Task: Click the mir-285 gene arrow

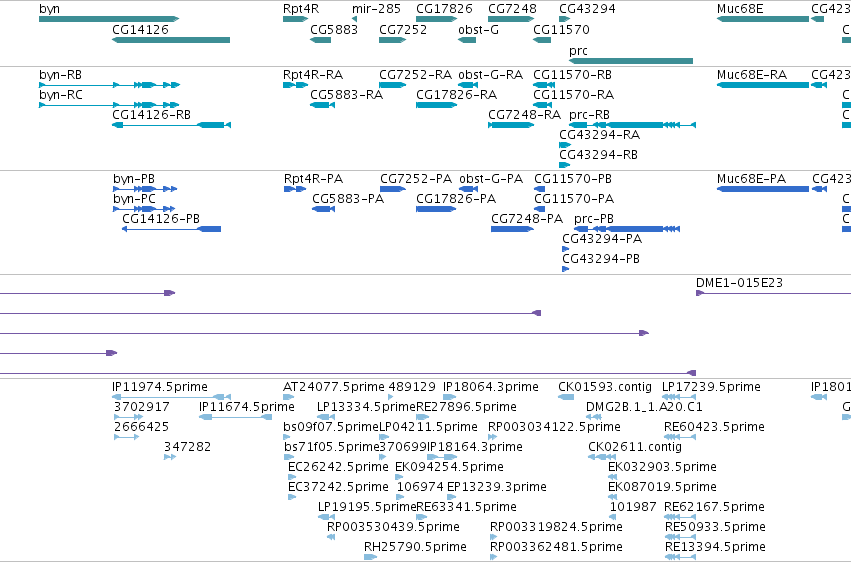Action: pos(354,19)
